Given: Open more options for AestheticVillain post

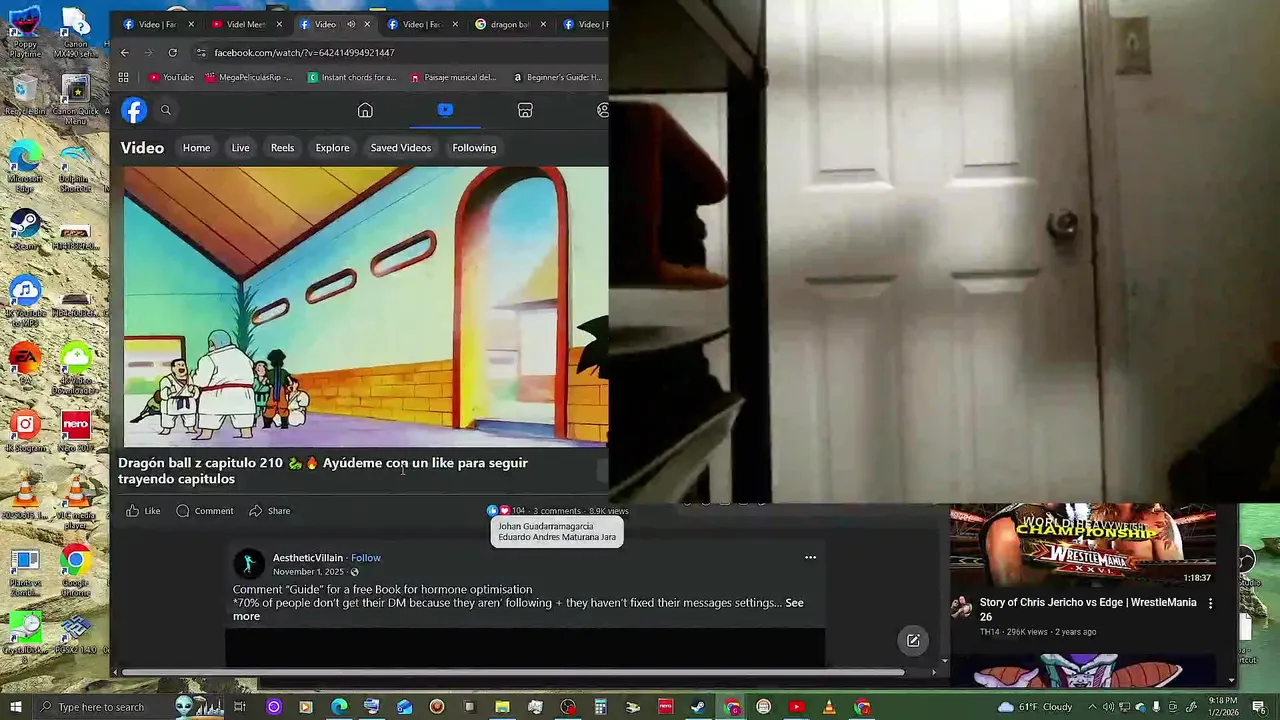Looking at the screenshot, I should pyautogui.click(x=810, y=557).
